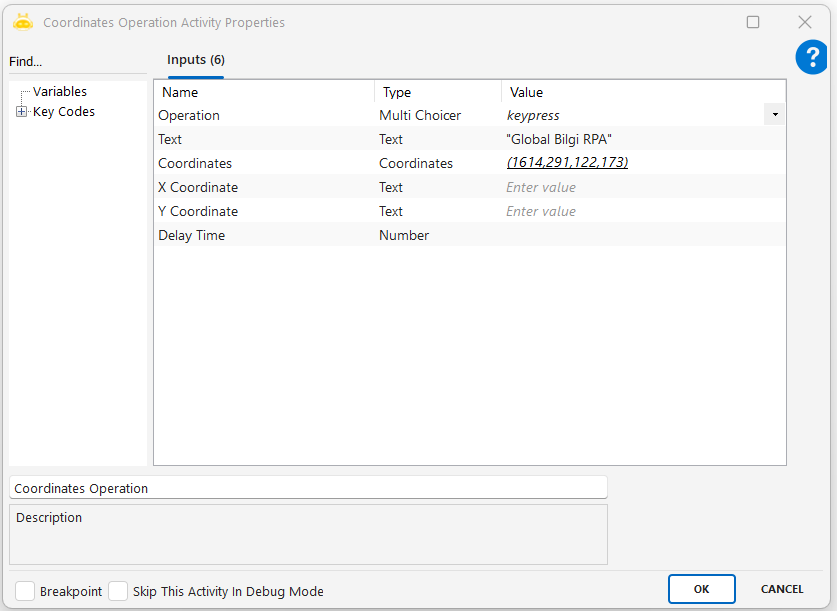Edit the Coordinates Operation name field
Screen dimensions: 837x611
[308, 488]
